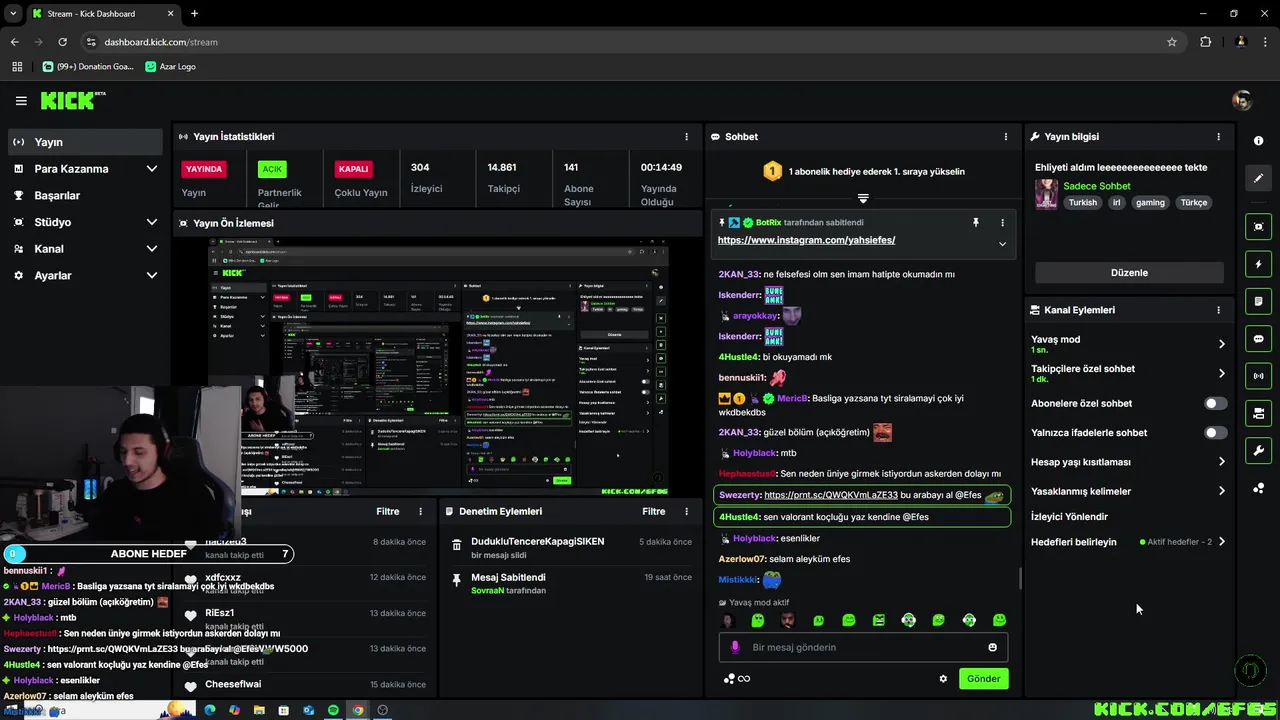Click the Turkish tag chip
Image resolution: width=1280 pixels, height=720 pixels.
click(1082, 202)
